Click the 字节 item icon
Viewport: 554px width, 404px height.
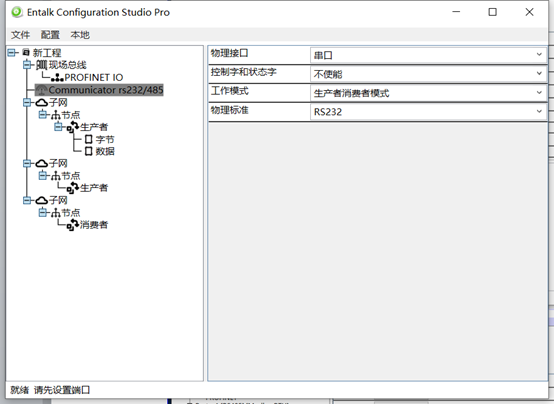89,139
